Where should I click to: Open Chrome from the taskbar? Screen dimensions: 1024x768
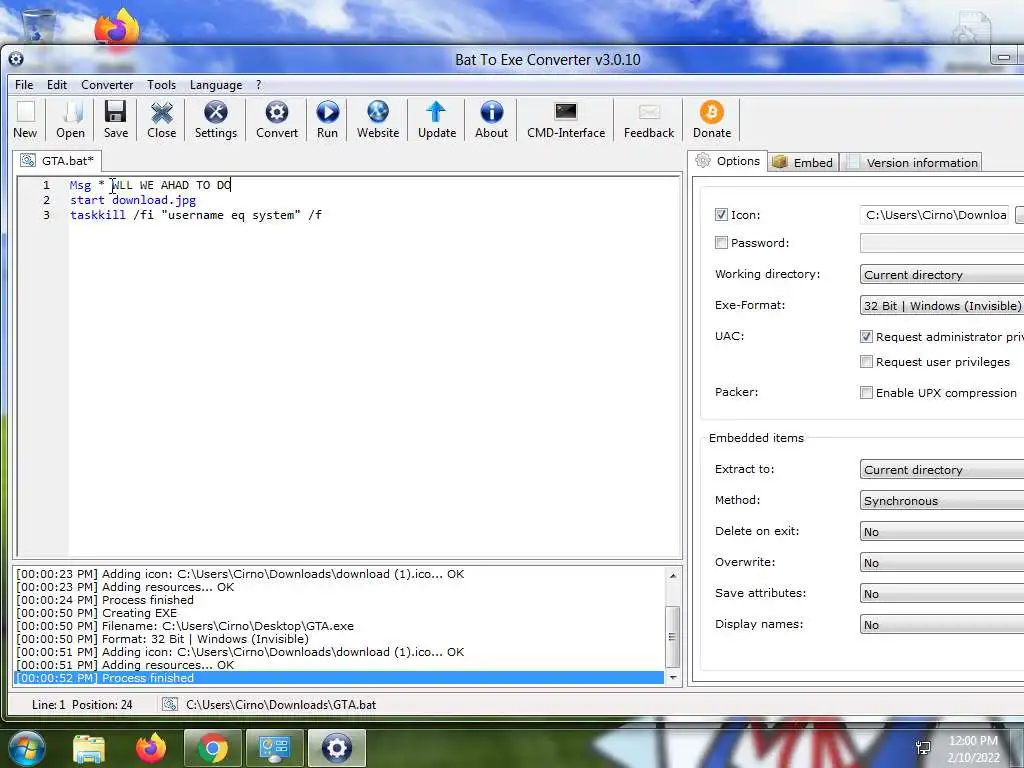click(x=213, y=748)
